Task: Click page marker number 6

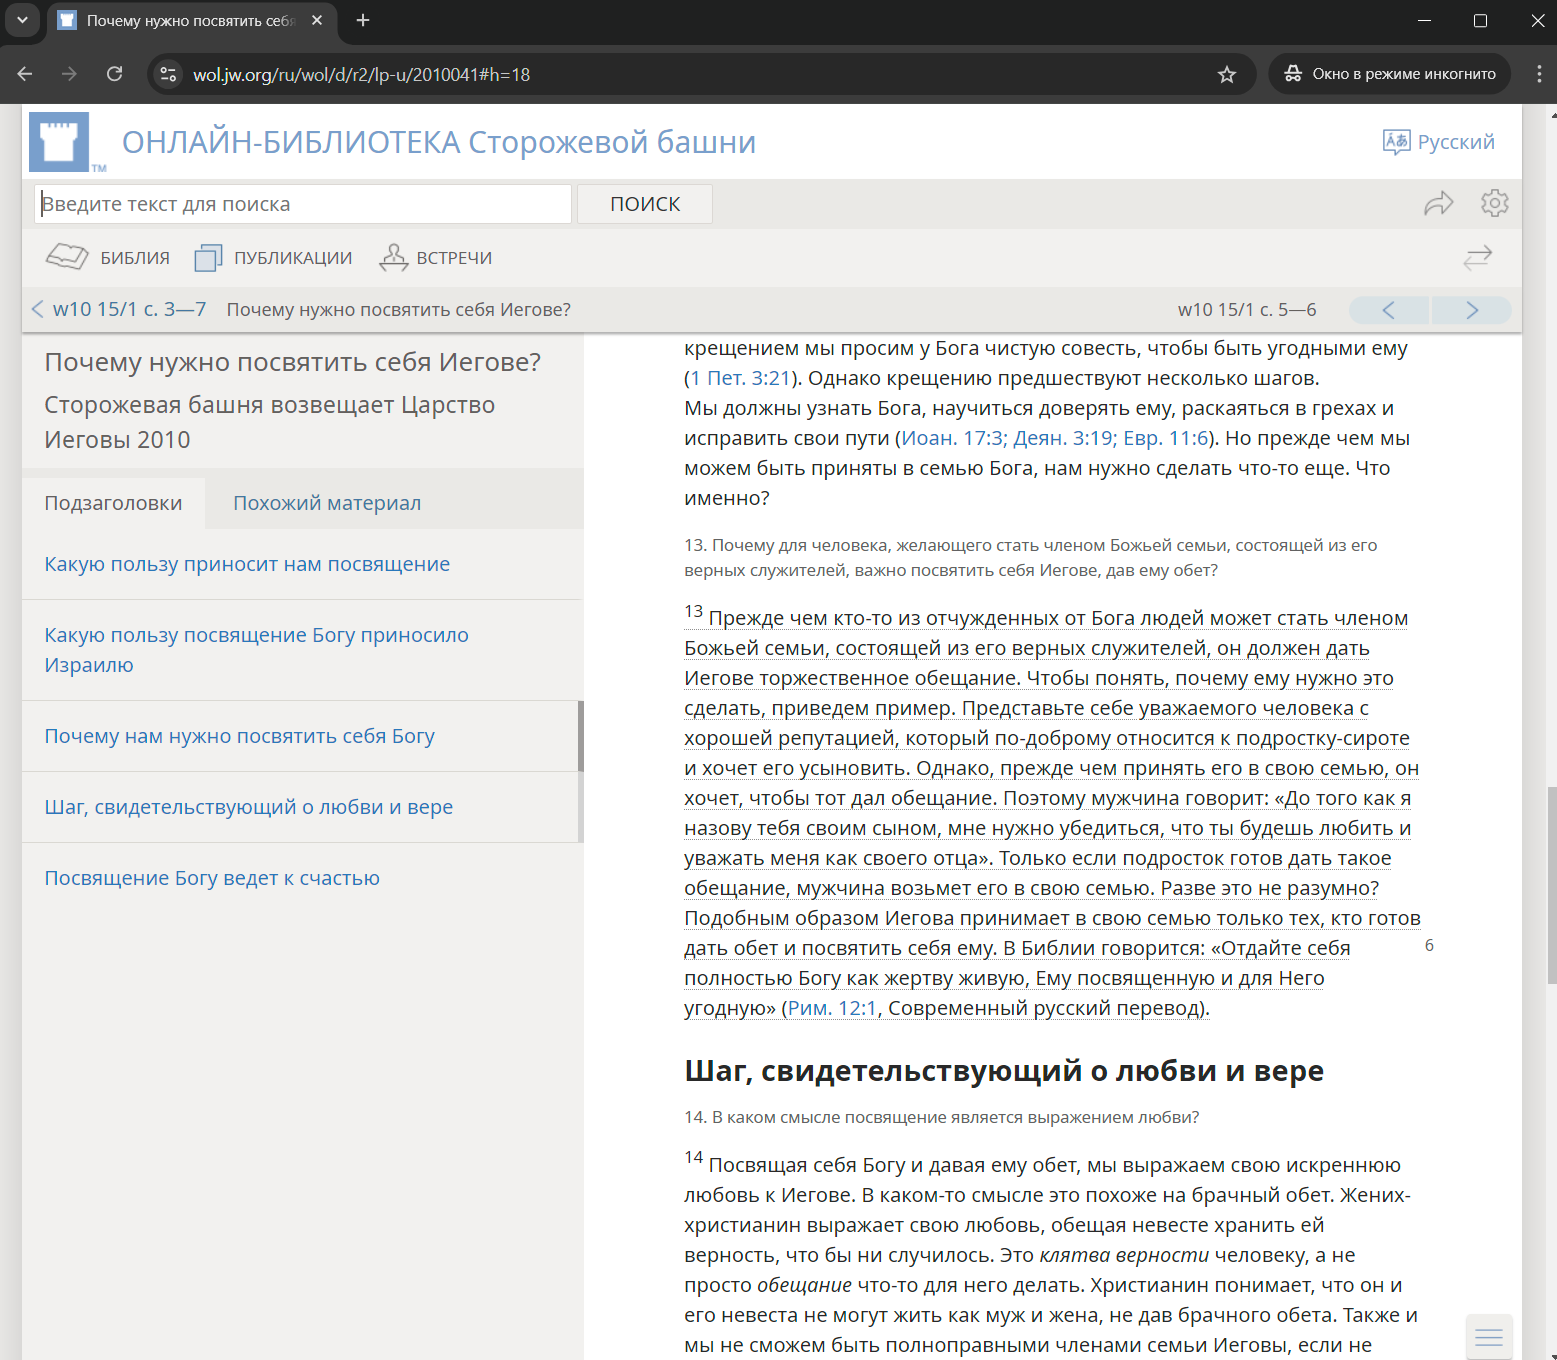Action: pos(1429,945)
